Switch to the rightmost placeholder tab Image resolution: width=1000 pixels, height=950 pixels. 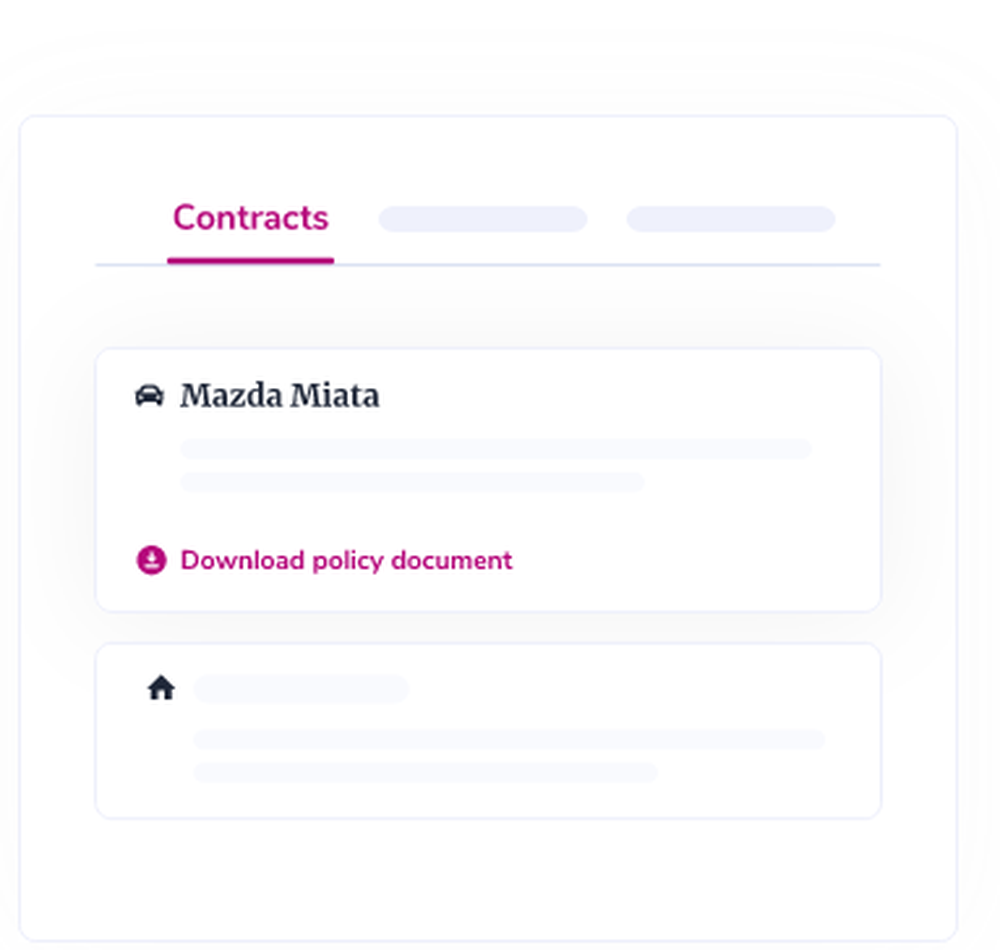click(x=730, y=219)
